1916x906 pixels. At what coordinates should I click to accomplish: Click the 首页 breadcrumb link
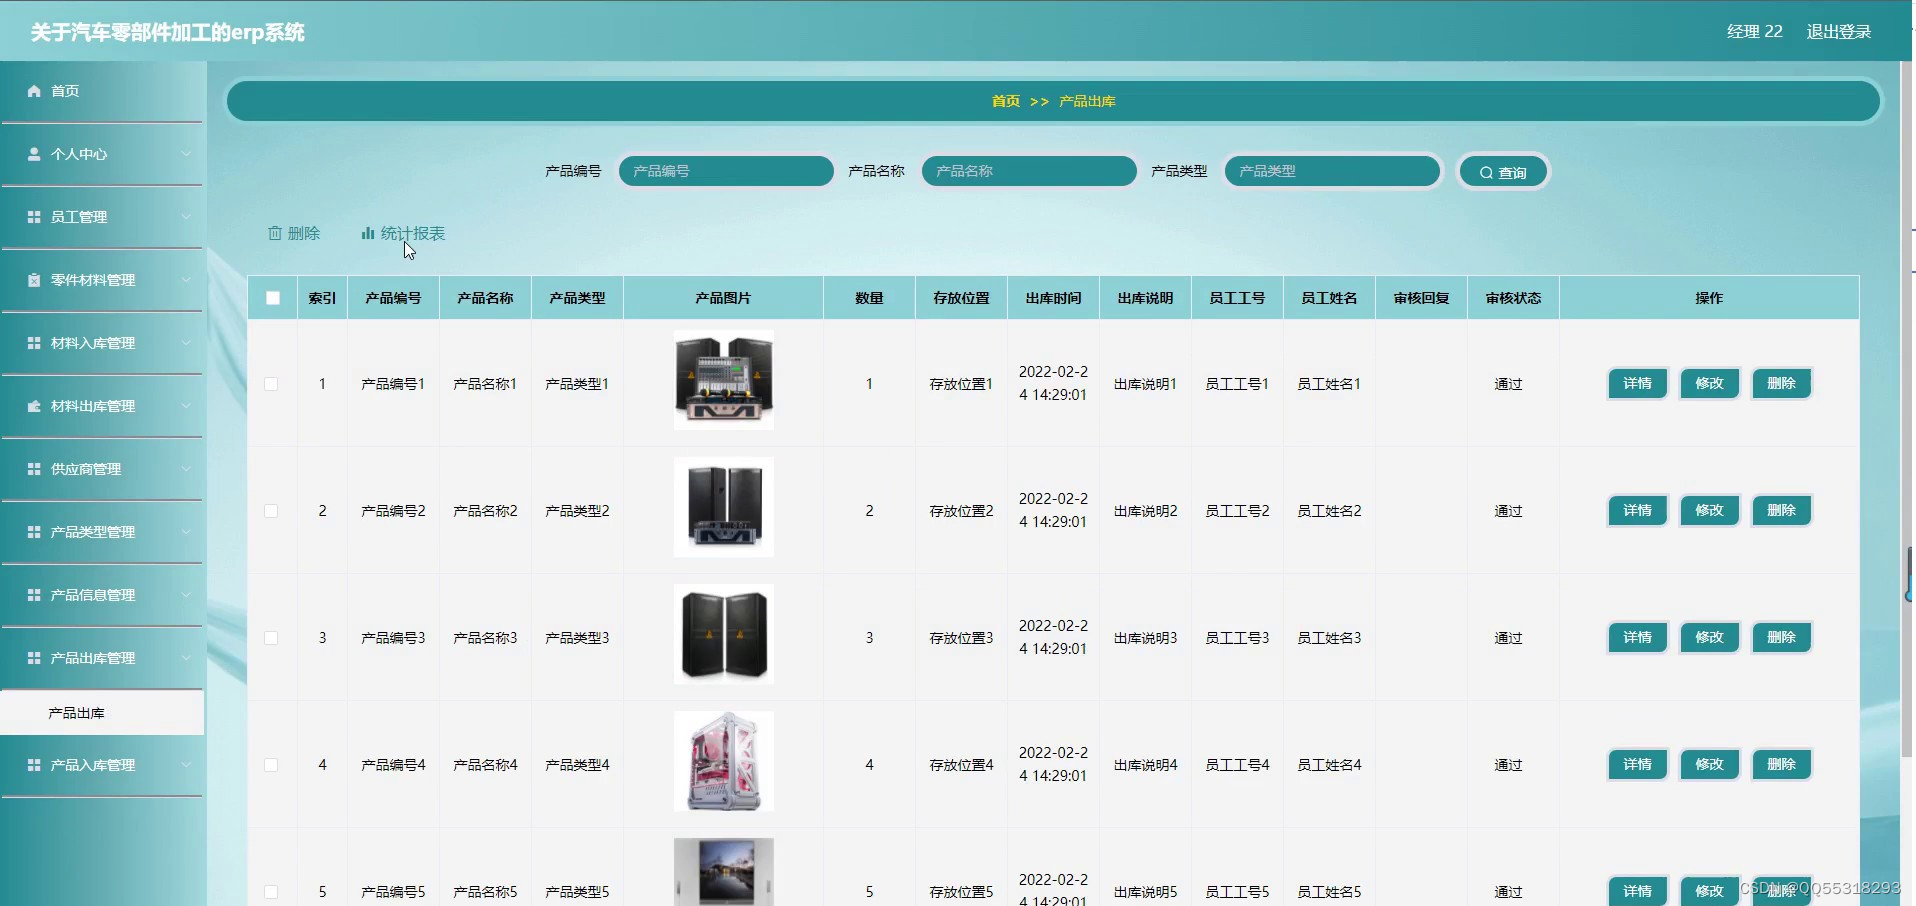(1006, 101)
